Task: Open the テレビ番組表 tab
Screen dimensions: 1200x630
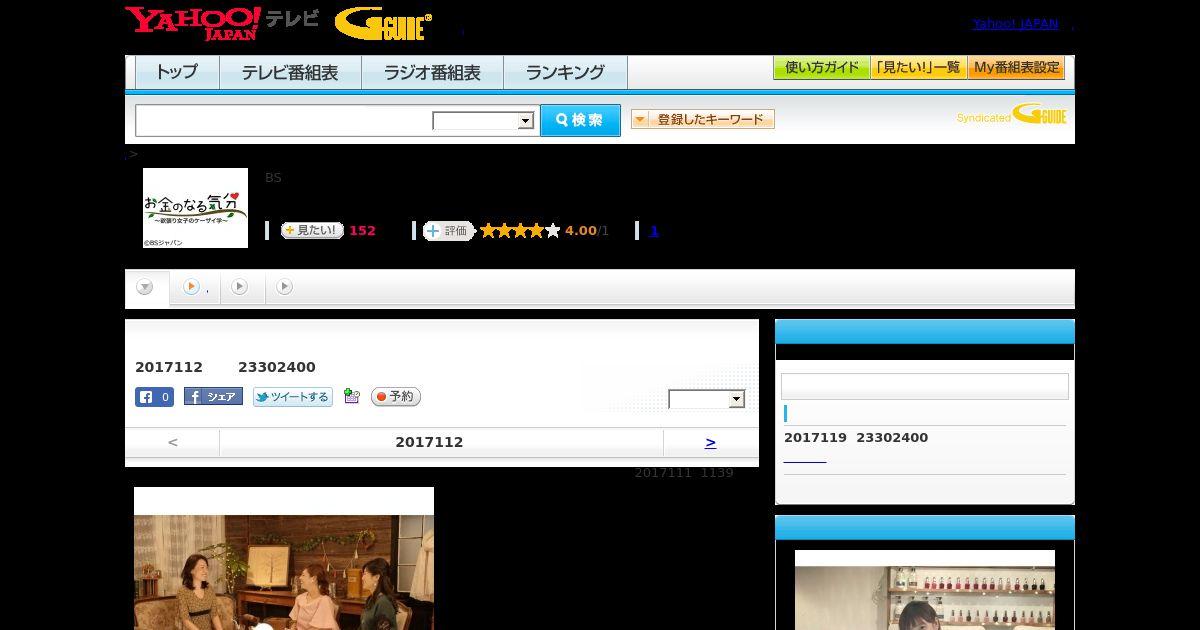Action: [x=290, y=73]
